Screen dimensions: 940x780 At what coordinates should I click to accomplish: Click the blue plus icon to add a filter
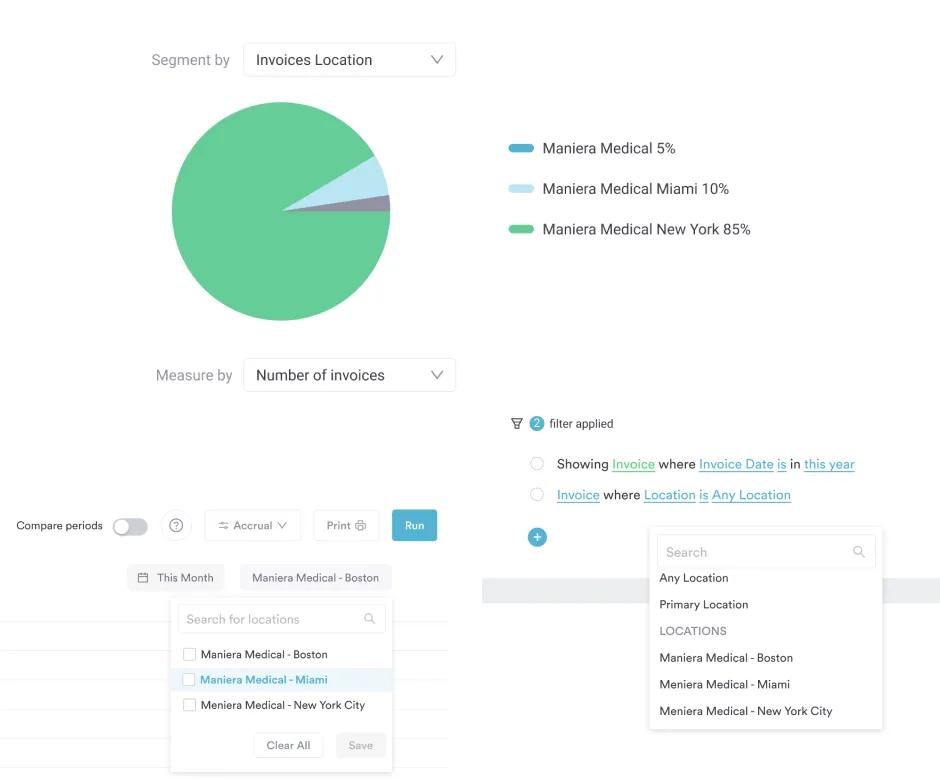(x=537, y=537)
